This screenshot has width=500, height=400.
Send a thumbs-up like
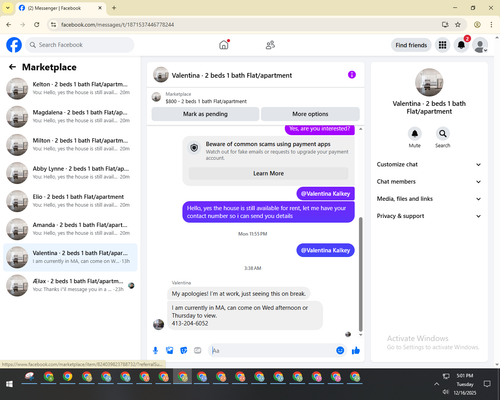(356, 350)
